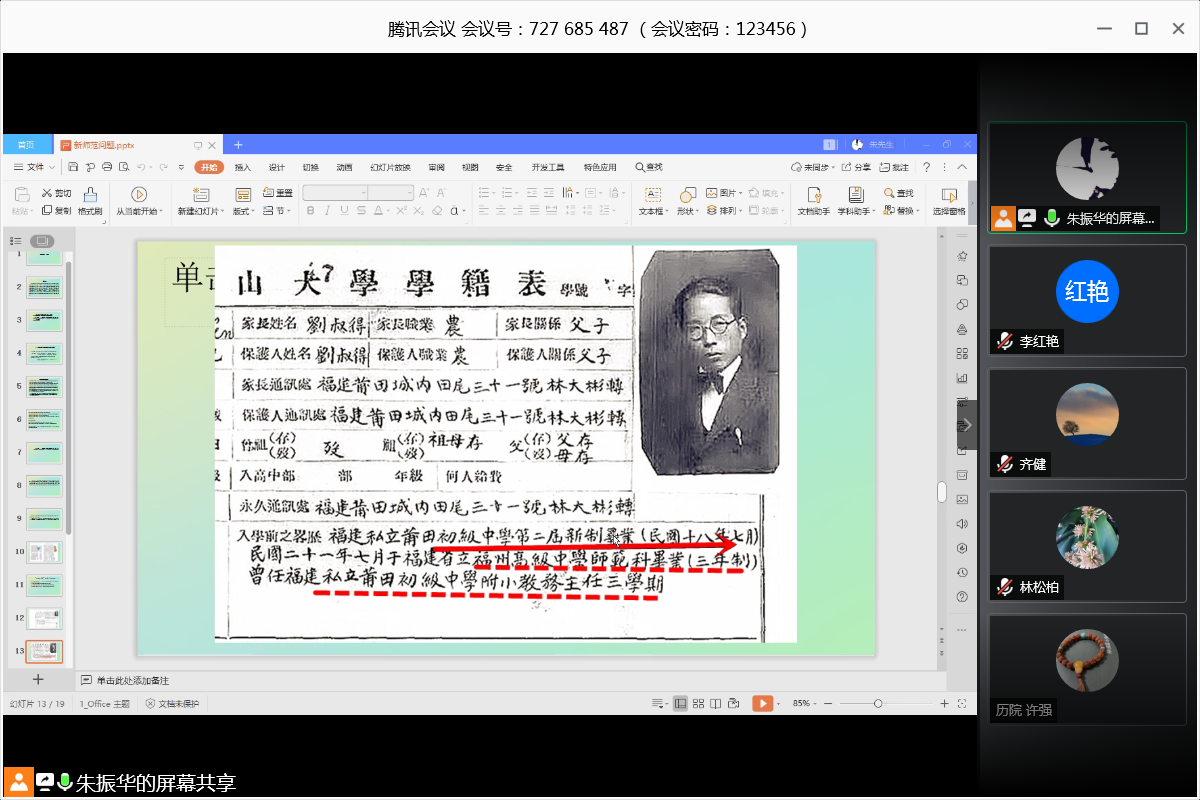
Task: Click the 分享 share button
Action: (x=856, y=167)
